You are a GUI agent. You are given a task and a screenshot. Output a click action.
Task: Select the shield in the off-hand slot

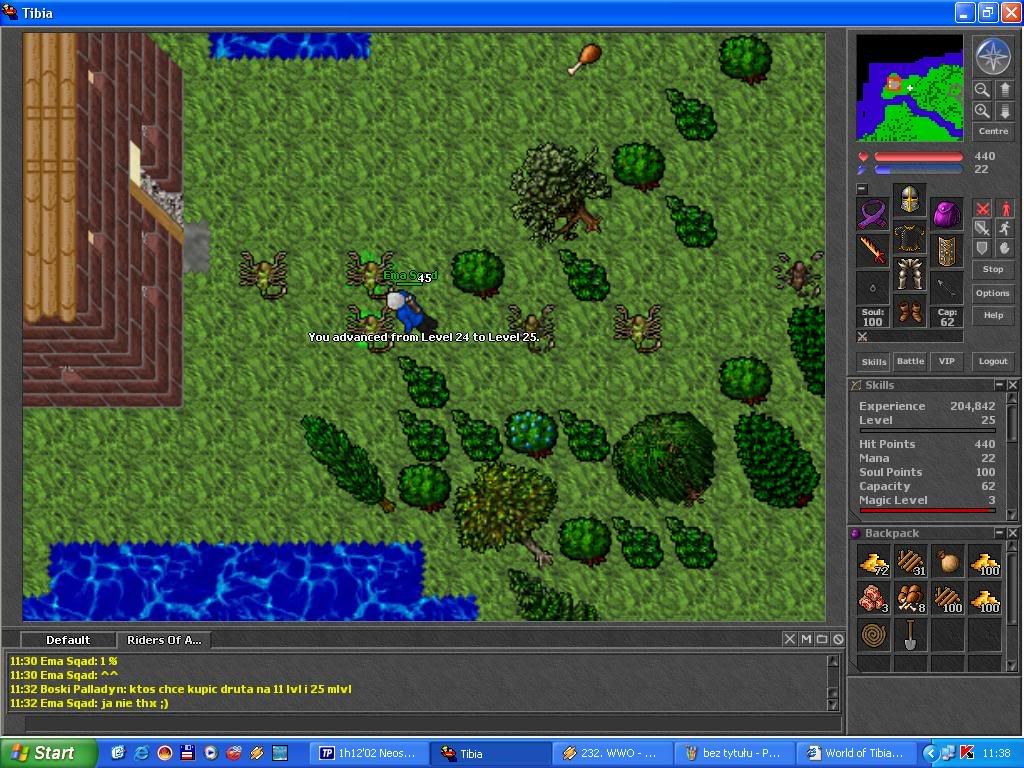tap(946, 251)
